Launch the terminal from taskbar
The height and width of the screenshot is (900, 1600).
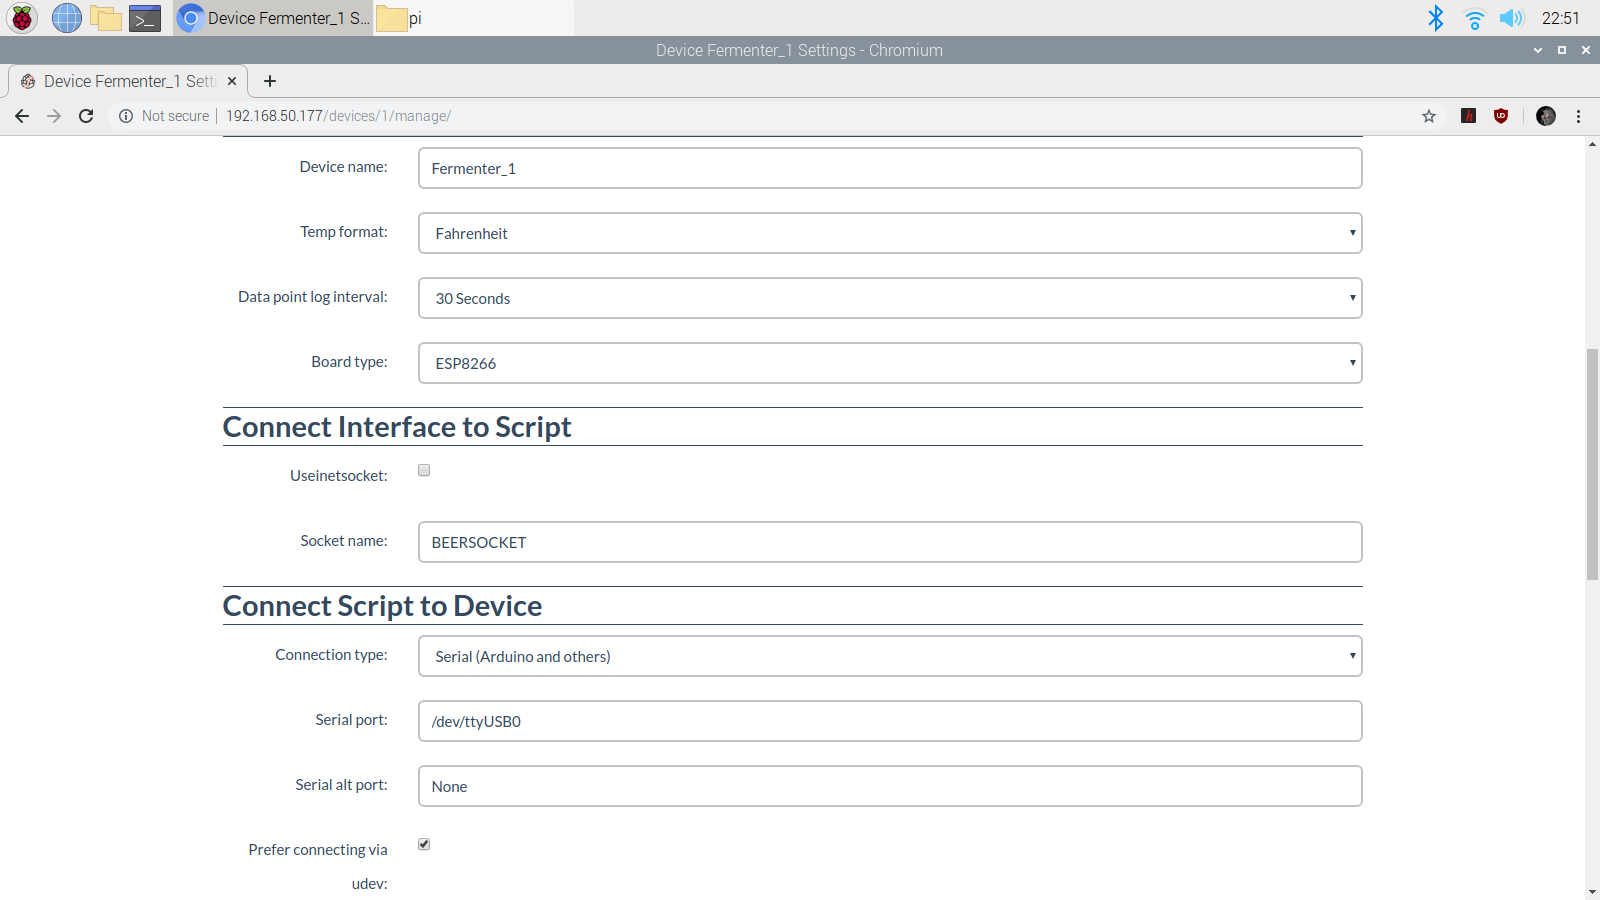point(145,18)
